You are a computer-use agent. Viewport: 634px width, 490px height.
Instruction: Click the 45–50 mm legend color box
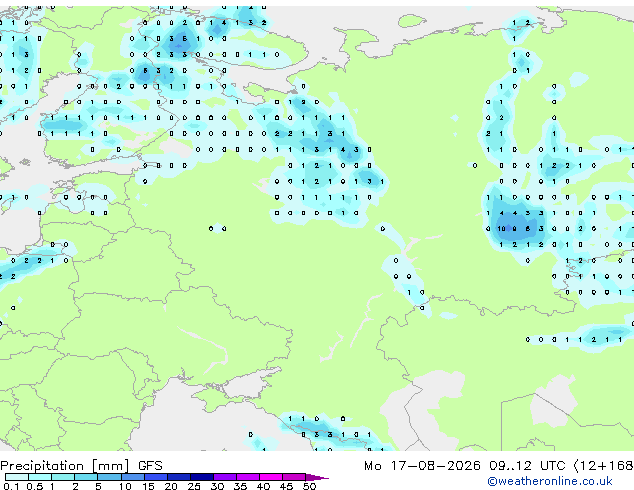coord(294,477)
